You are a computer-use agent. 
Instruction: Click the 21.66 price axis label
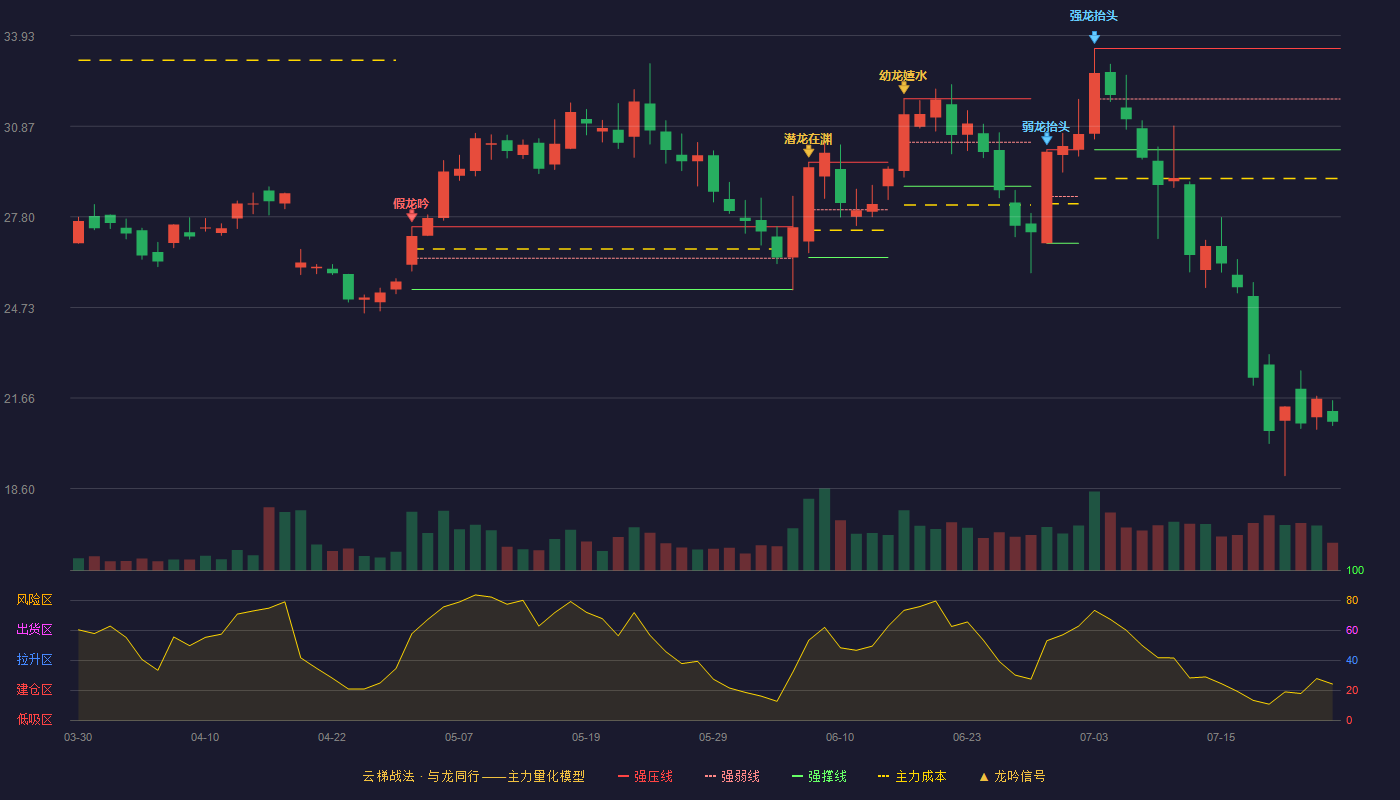pyautogui.click(x=19, y=399)
